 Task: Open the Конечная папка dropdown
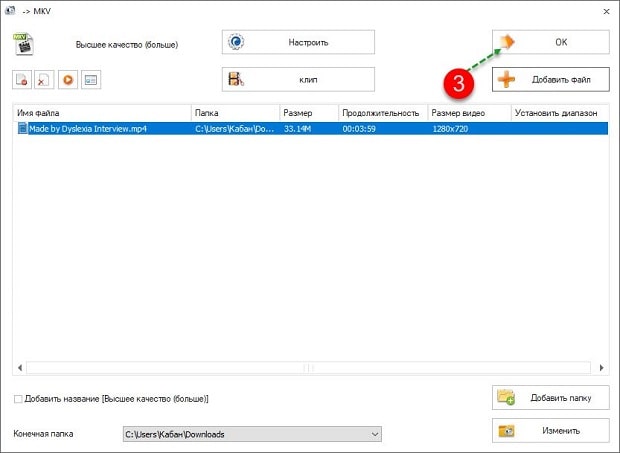point(252,434)
